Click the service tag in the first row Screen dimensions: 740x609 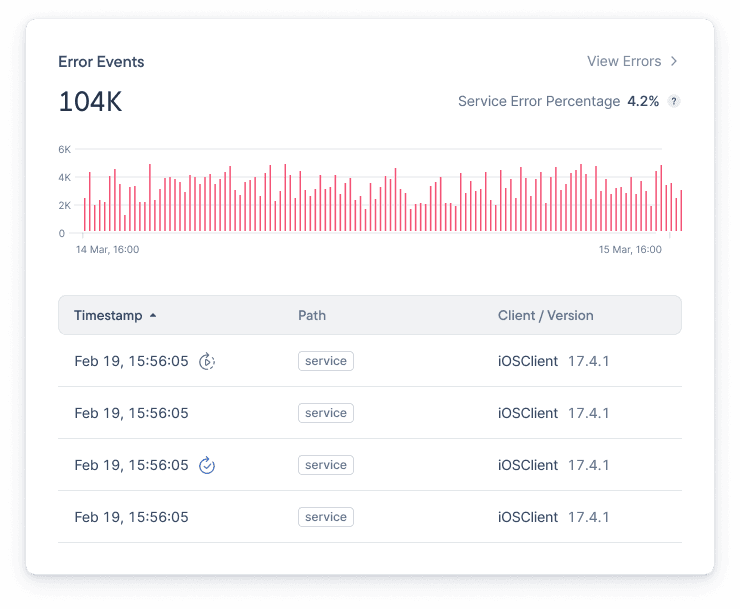coord(325,361)
